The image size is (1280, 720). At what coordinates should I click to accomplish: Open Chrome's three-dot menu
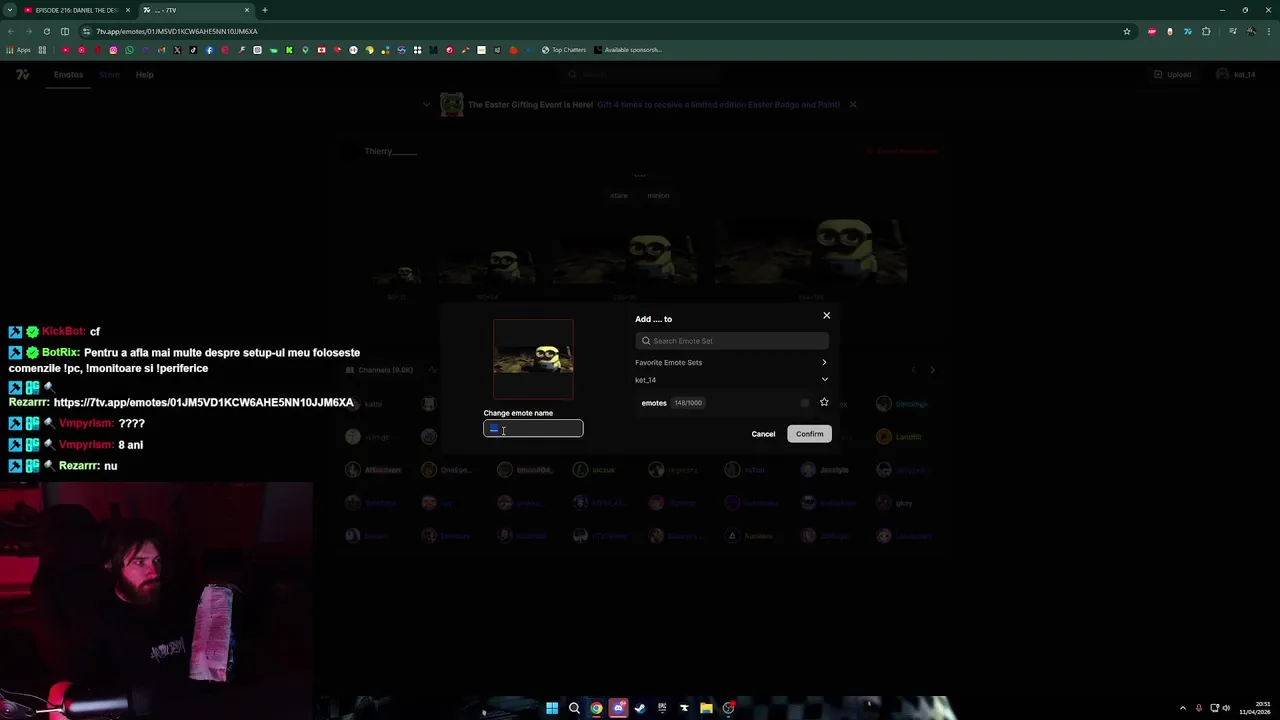pyautogui.click(x=1269, y=31)
